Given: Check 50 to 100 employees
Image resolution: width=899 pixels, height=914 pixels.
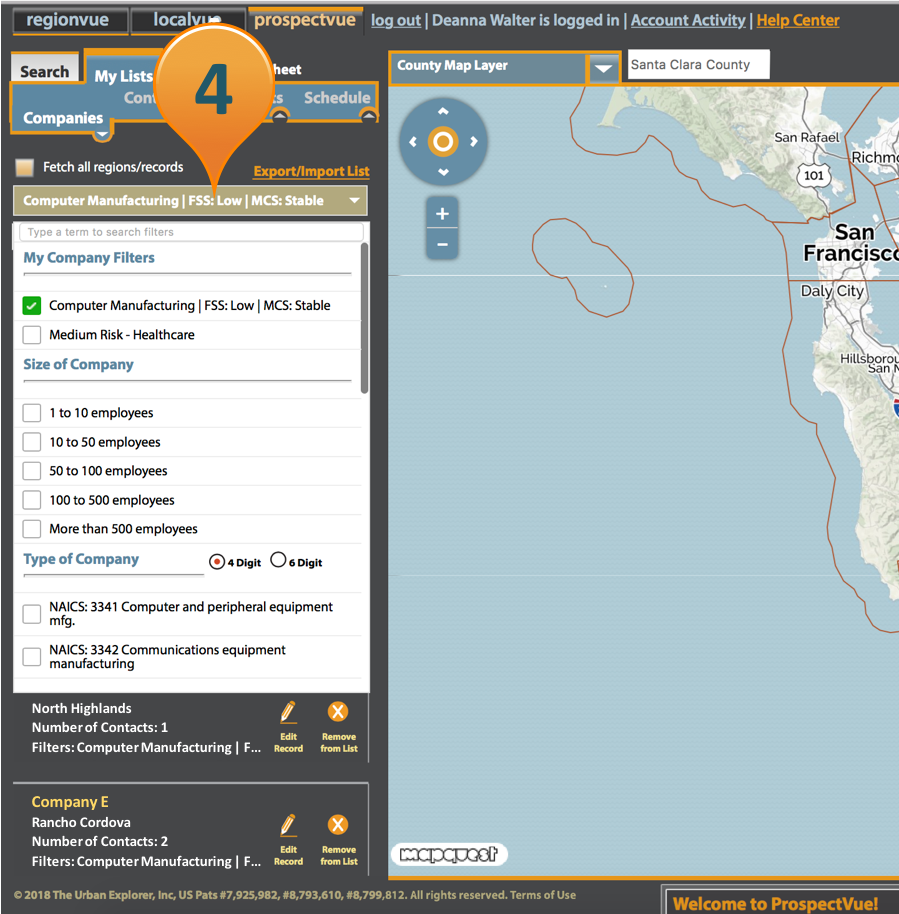Looking at the screenshot, I should pyautogui.click(x=31, y=470).
